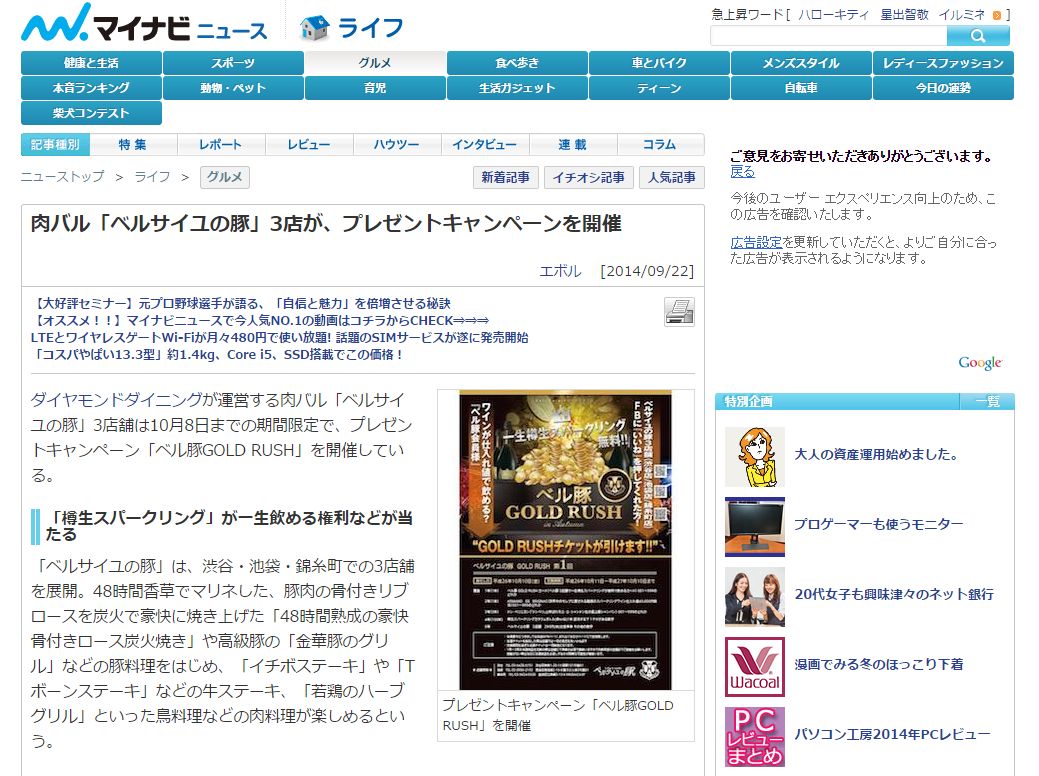Open the 生活ガジェット category
Viewport: 1039px width, 776px height.
point(517,88)
